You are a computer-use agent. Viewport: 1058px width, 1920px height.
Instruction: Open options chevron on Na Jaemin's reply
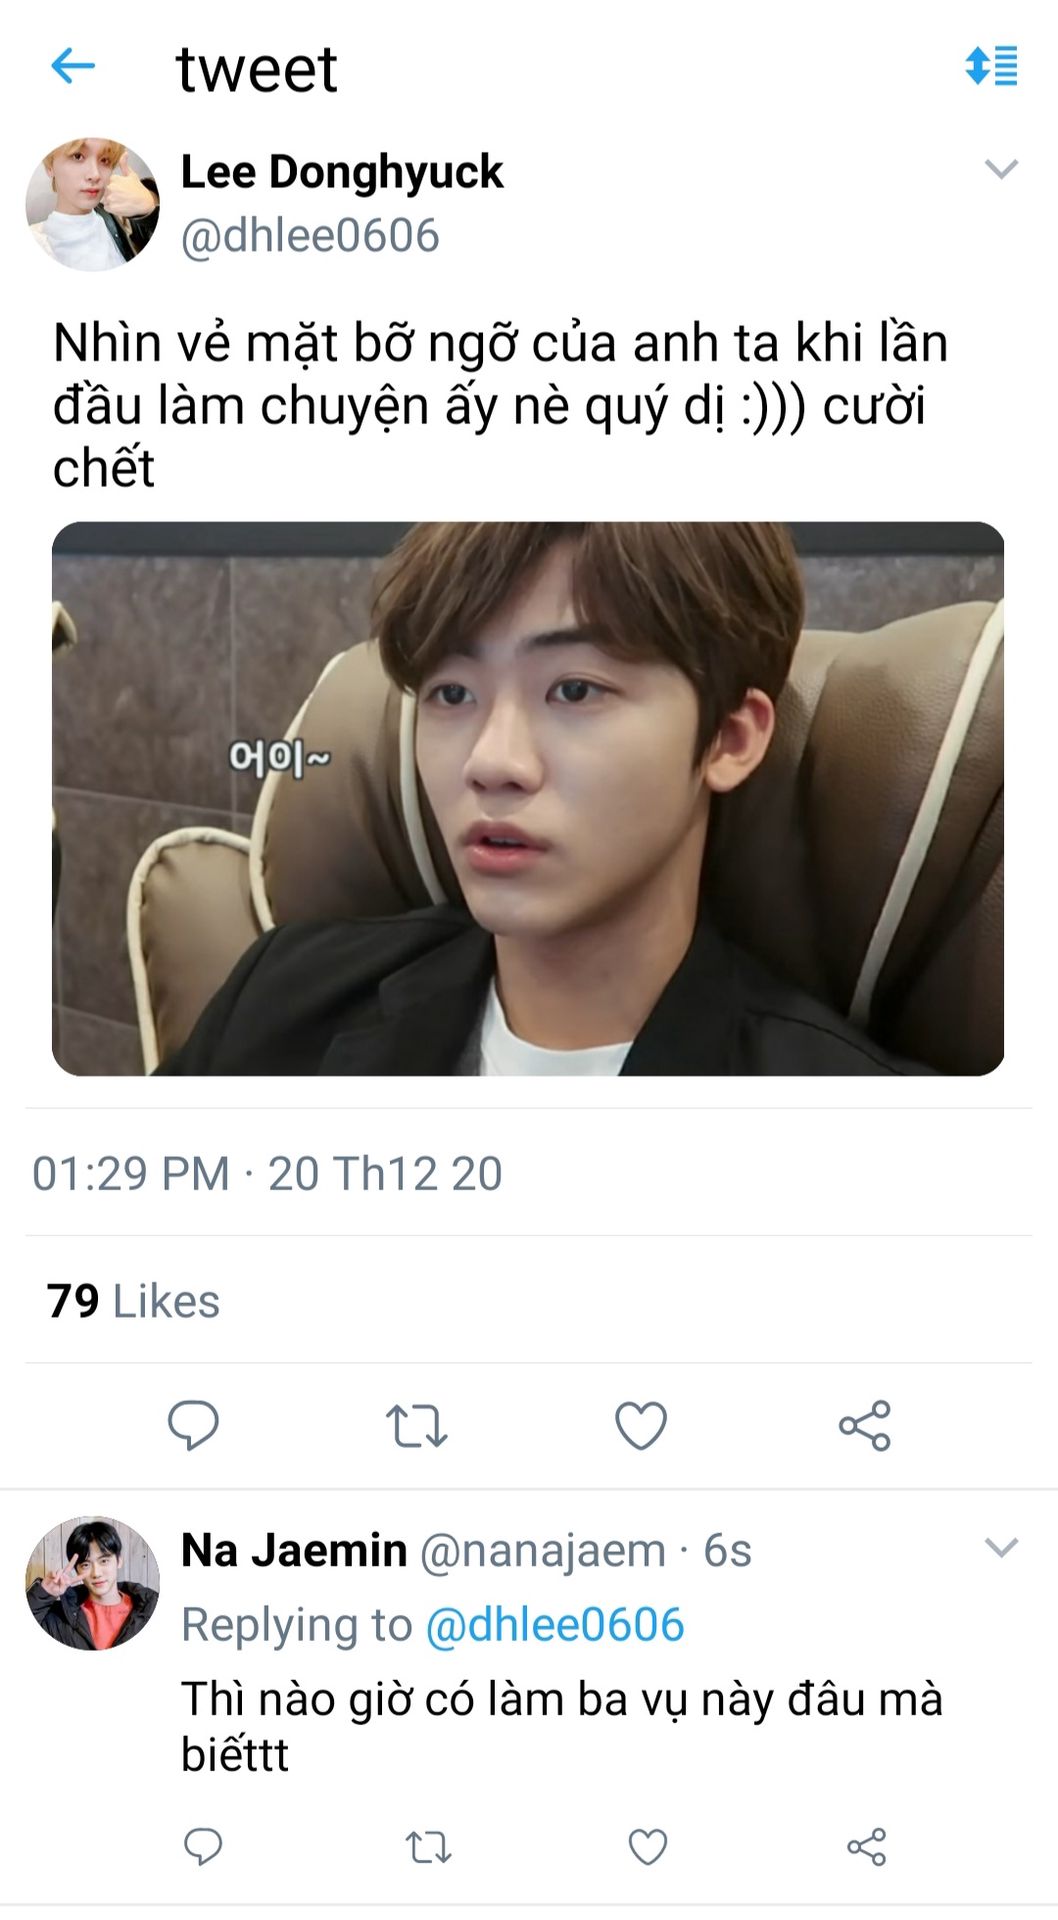pyautogui.click(x=1001, y=1547)
